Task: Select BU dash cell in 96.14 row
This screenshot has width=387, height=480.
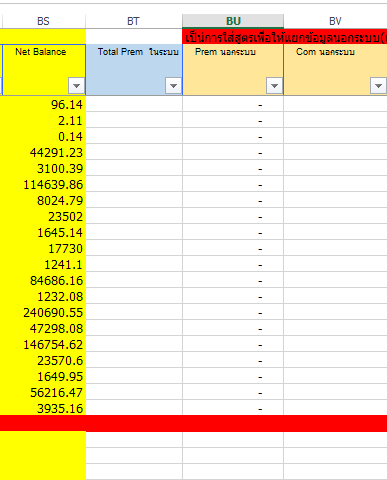Action: tap(233, 105)
